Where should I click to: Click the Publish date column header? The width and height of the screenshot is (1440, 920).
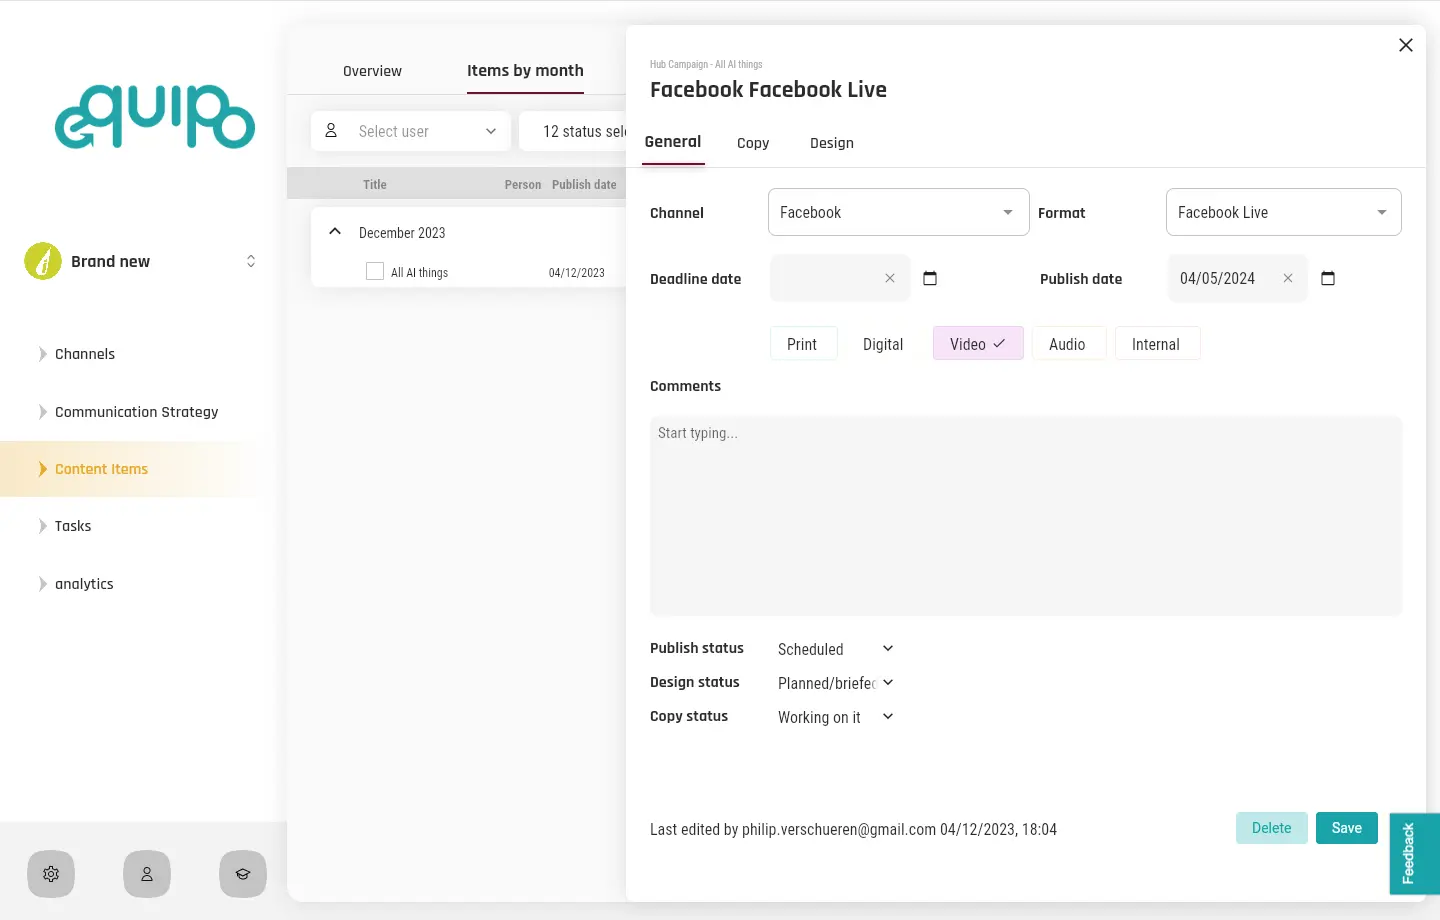(584, 185)
